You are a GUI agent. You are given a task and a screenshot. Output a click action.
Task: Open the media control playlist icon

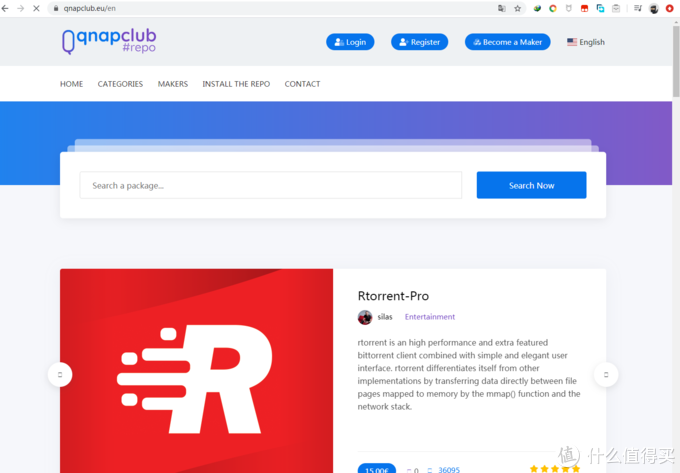(x=638, y=8)
